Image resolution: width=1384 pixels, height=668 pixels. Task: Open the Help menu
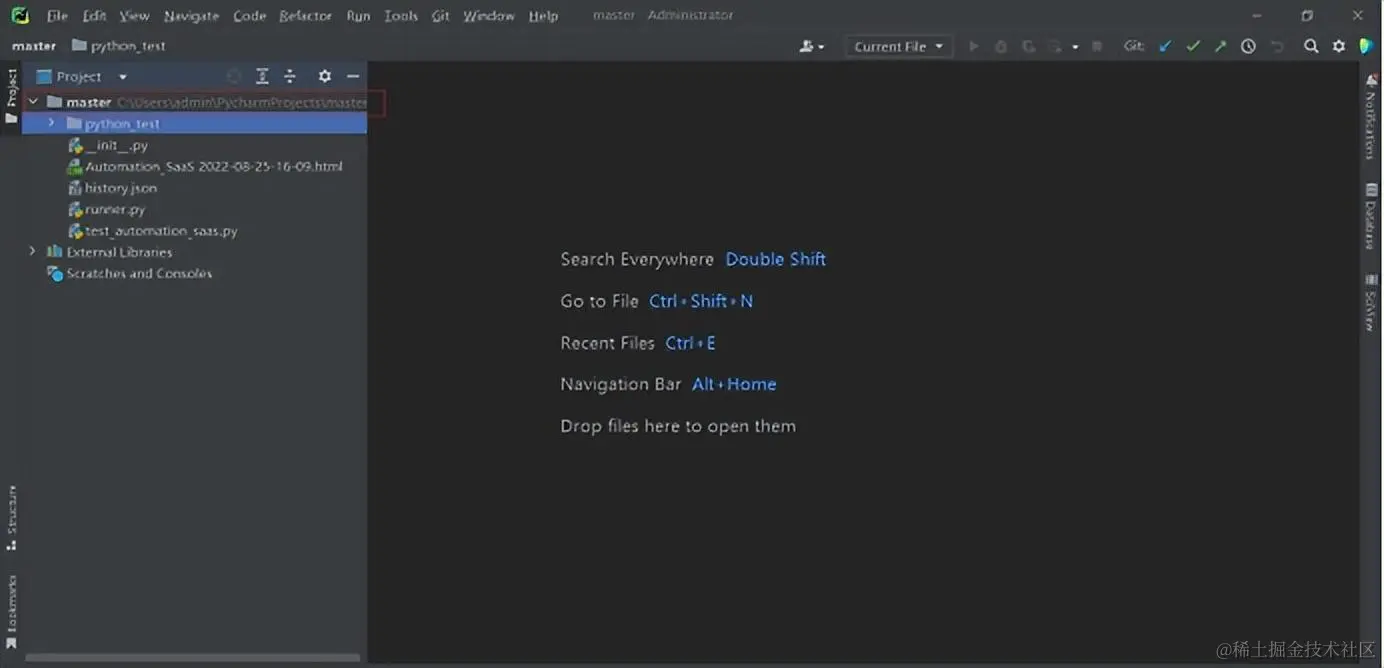click(x=543, y=16)
